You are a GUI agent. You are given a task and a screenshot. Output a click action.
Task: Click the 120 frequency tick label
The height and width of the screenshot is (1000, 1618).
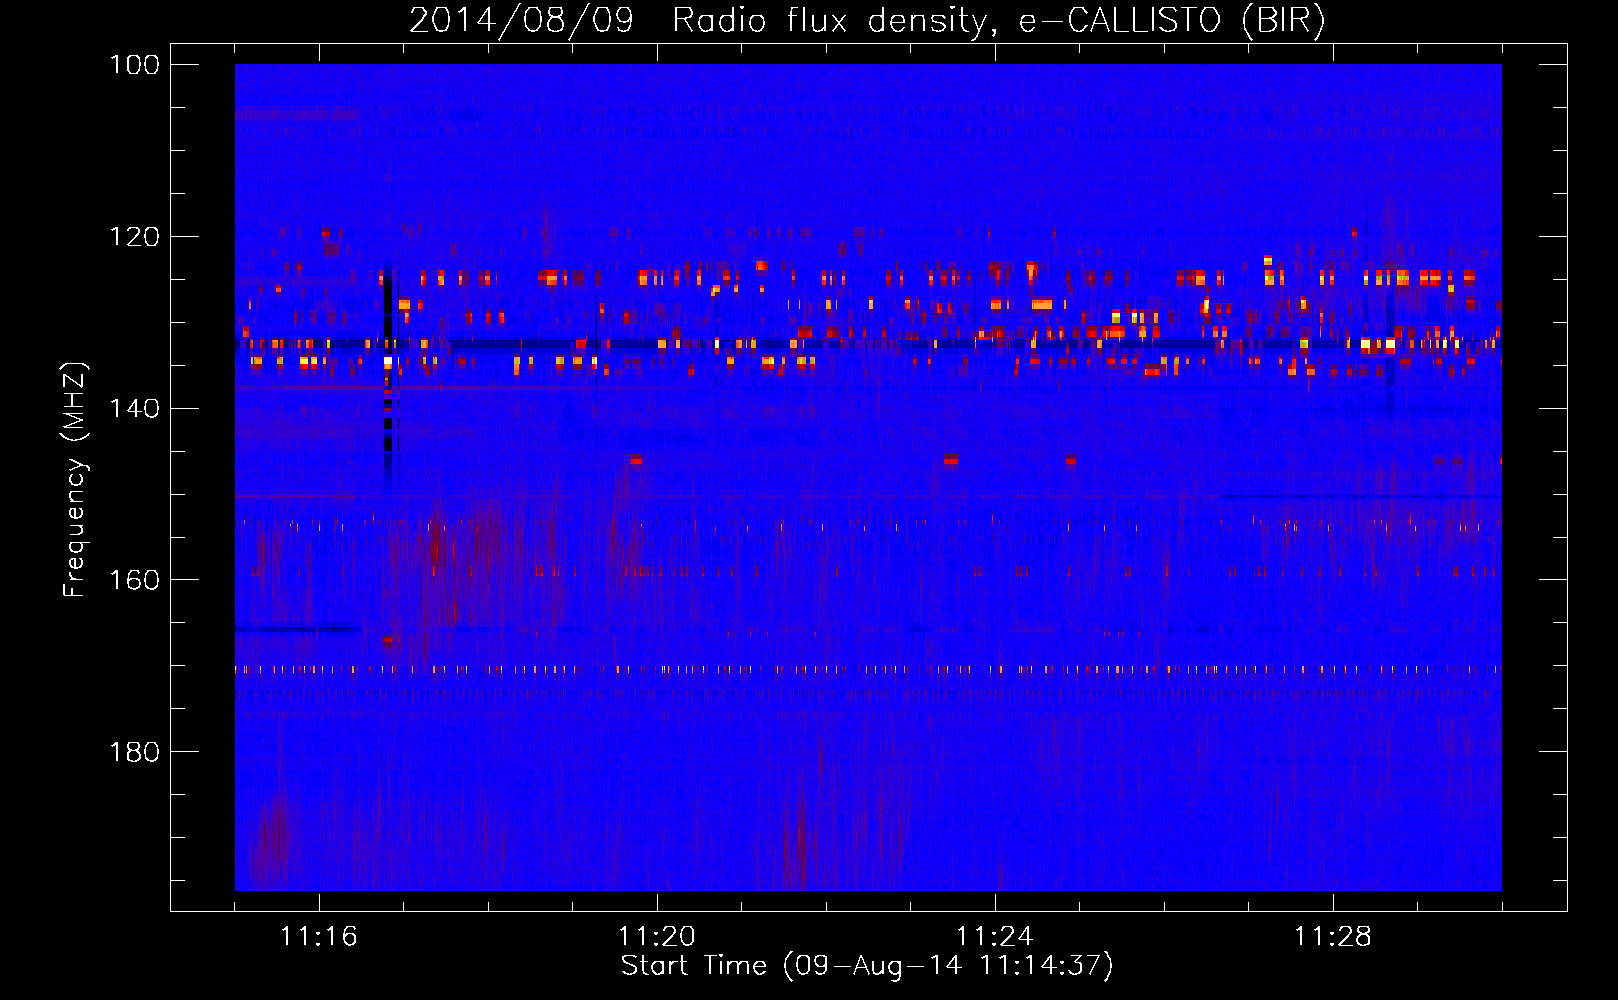coord(135,237)
